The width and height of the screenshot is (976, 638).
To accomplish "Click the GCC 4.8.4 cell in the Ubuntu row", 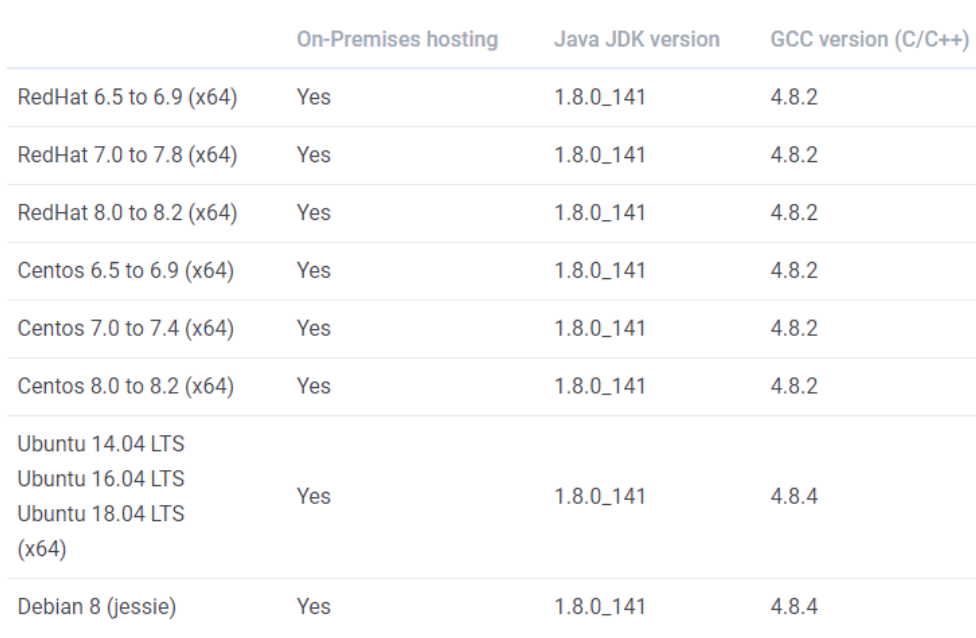I will [794, 496].
